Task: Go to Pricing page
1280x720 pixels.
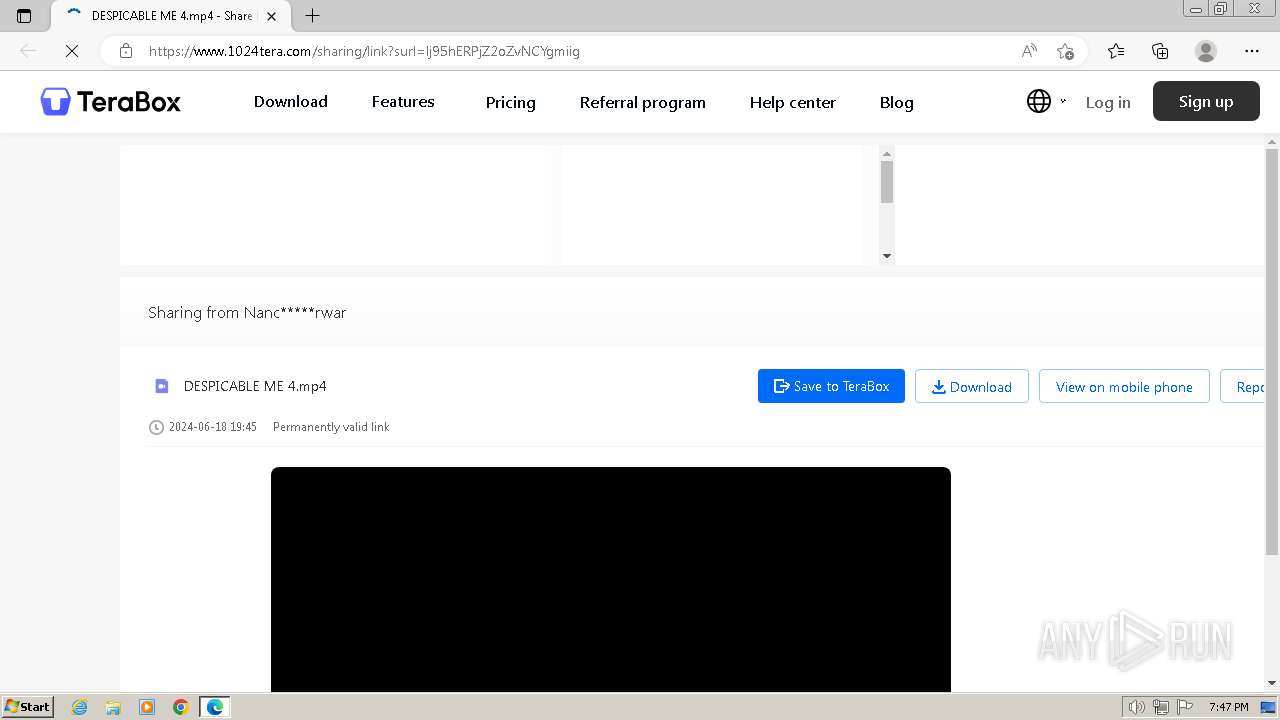Action: [x=511, y=102]
